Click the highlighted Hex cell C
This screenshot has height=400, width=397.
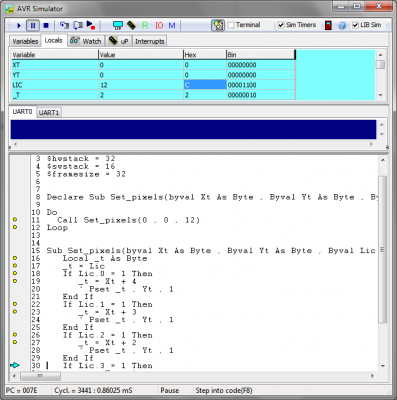pyautogui.click(x=205, y=85)
